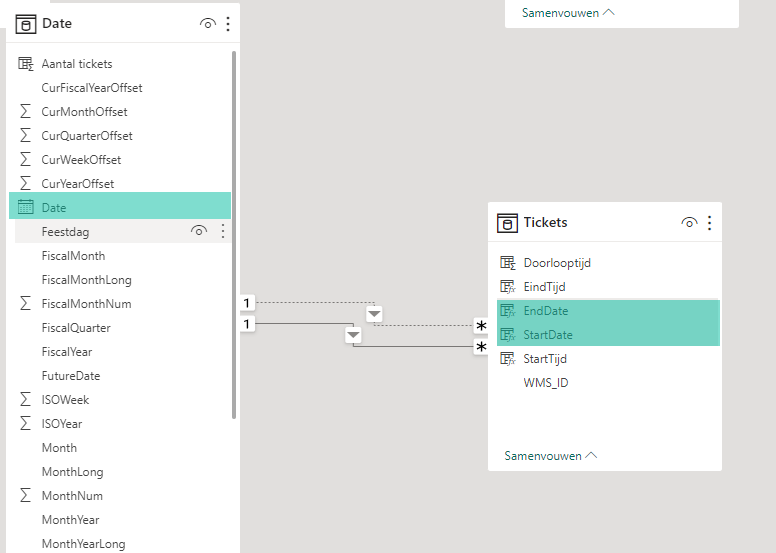Open more options for Date table
The width and height of the screenshot is (776, 553).
[228, 24]
